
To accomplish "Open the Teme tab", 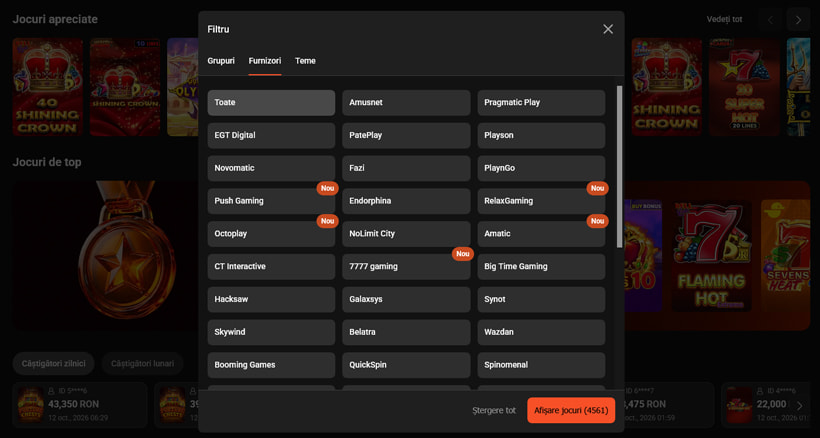I will click(x=305, y=61).
